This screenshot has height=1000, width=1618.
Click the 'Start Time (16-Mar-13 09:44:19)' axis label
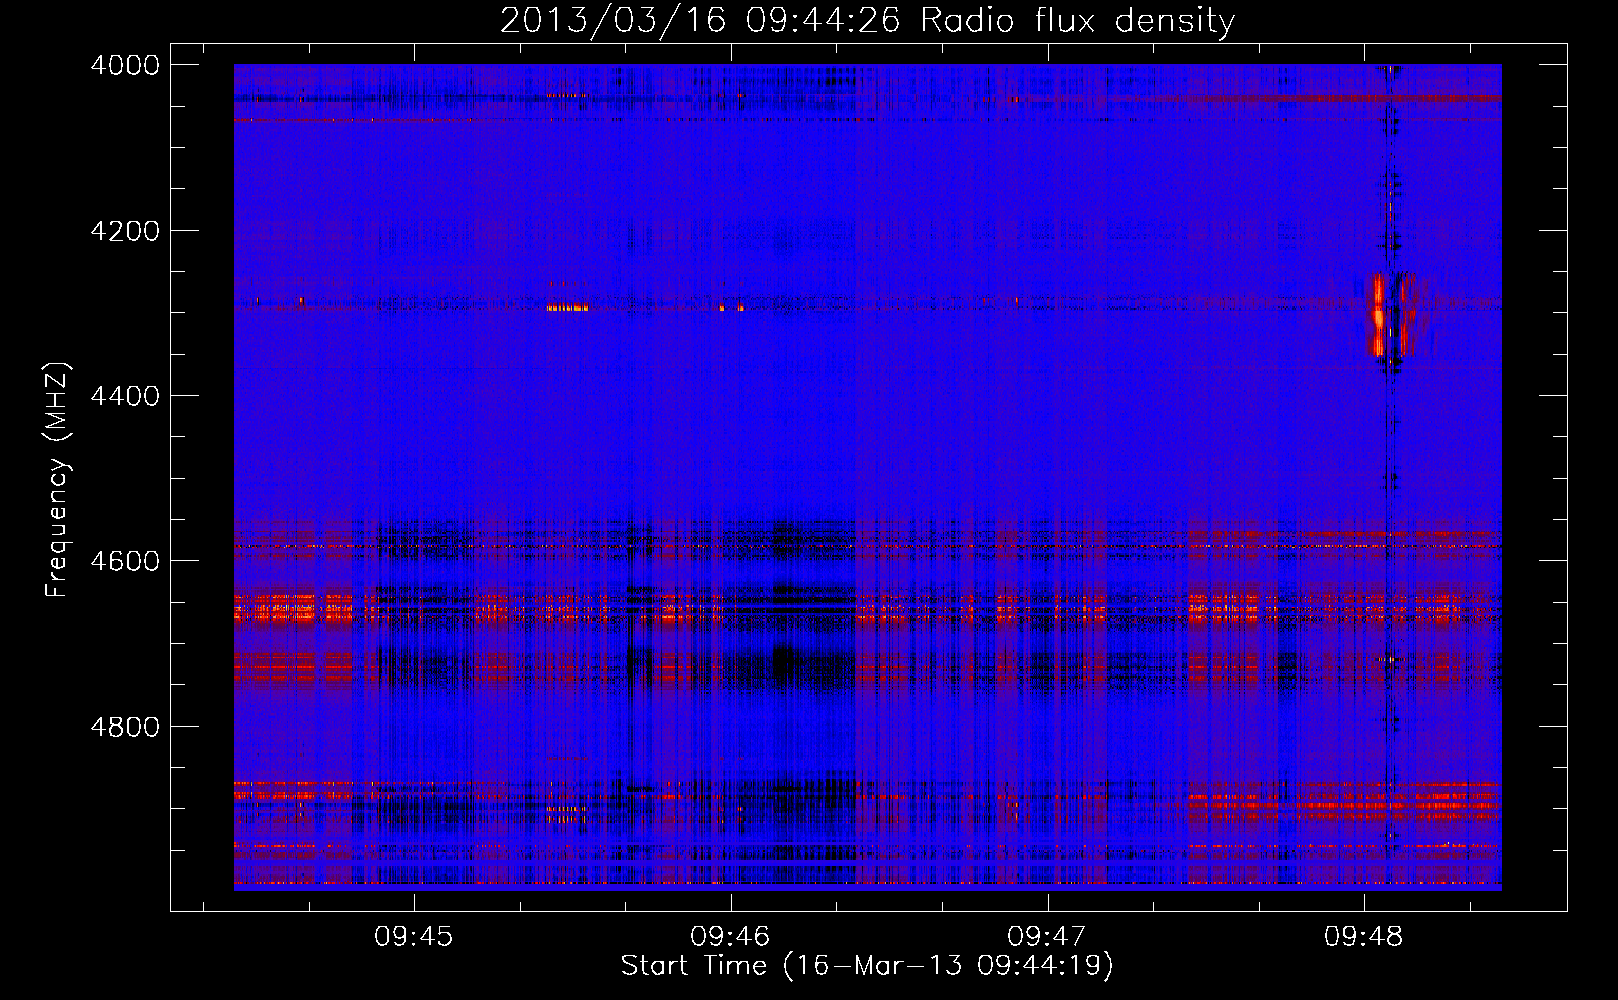click(866, 966)
